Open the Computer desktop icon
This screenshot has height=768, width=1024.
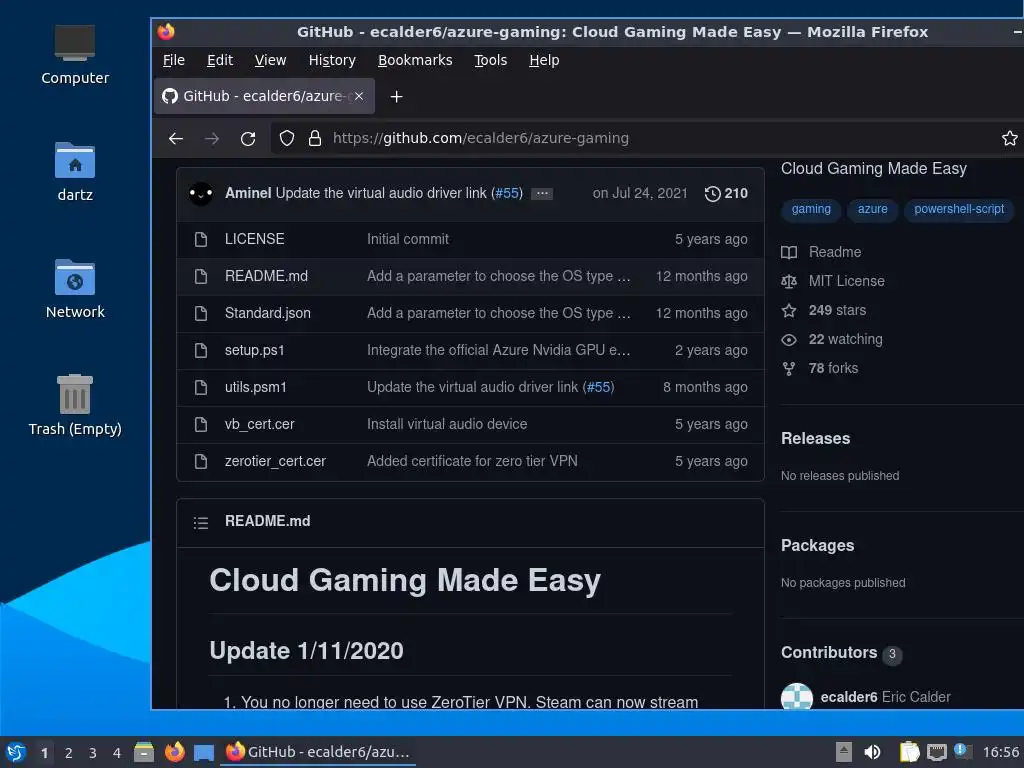(x=74, y=55)
